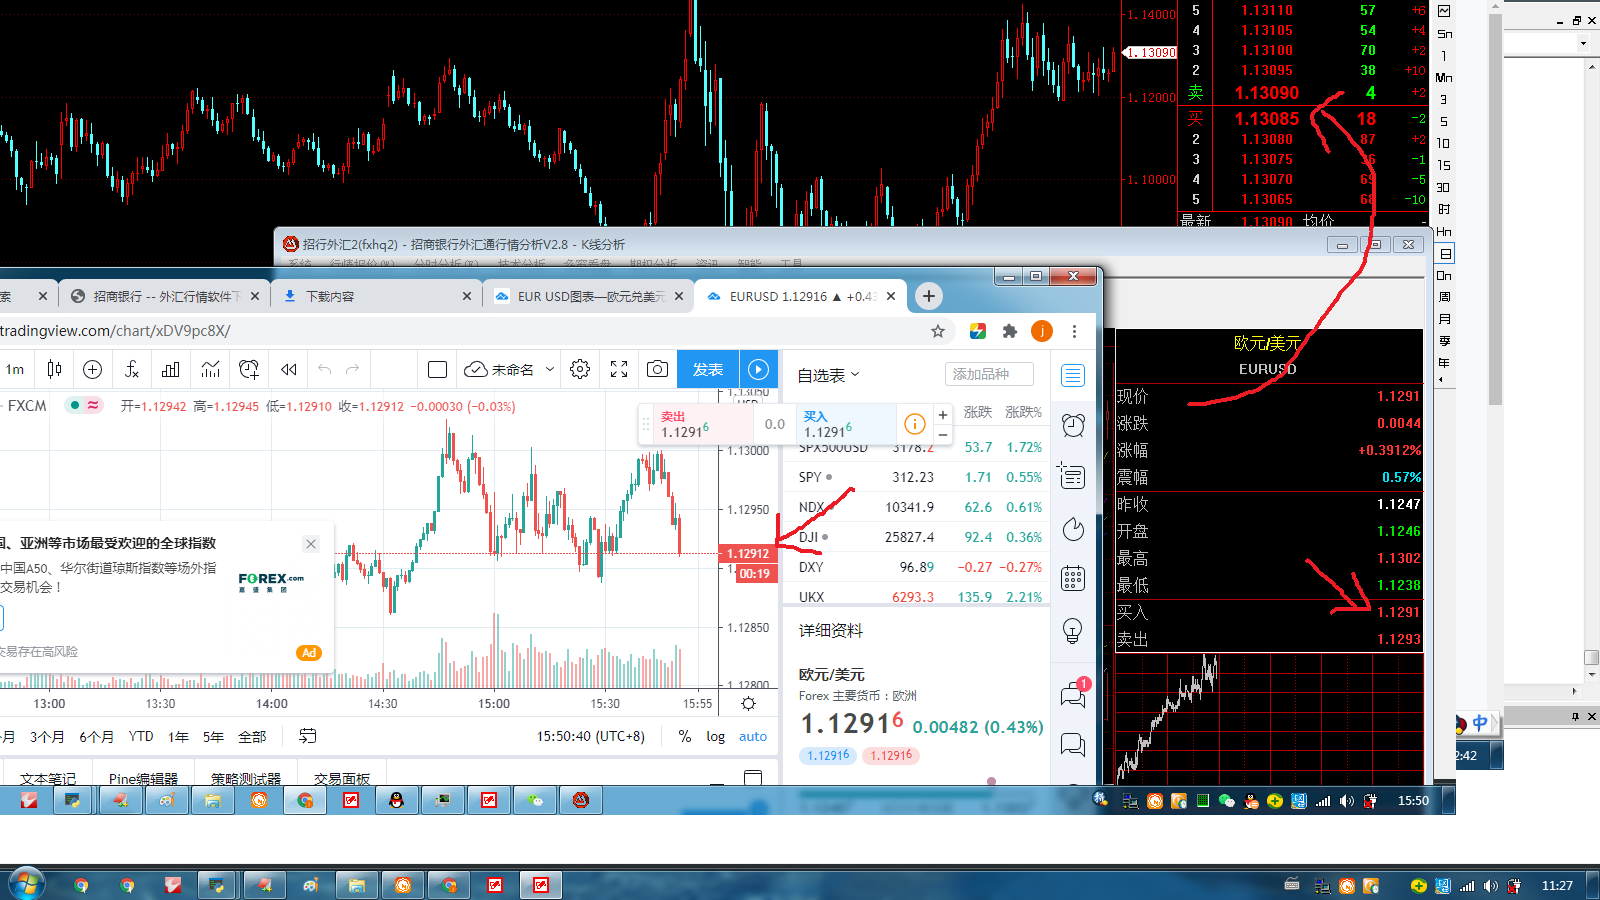Switch to the 招商银行 外汇行情软件 browser tab

(x=166, y=297)
